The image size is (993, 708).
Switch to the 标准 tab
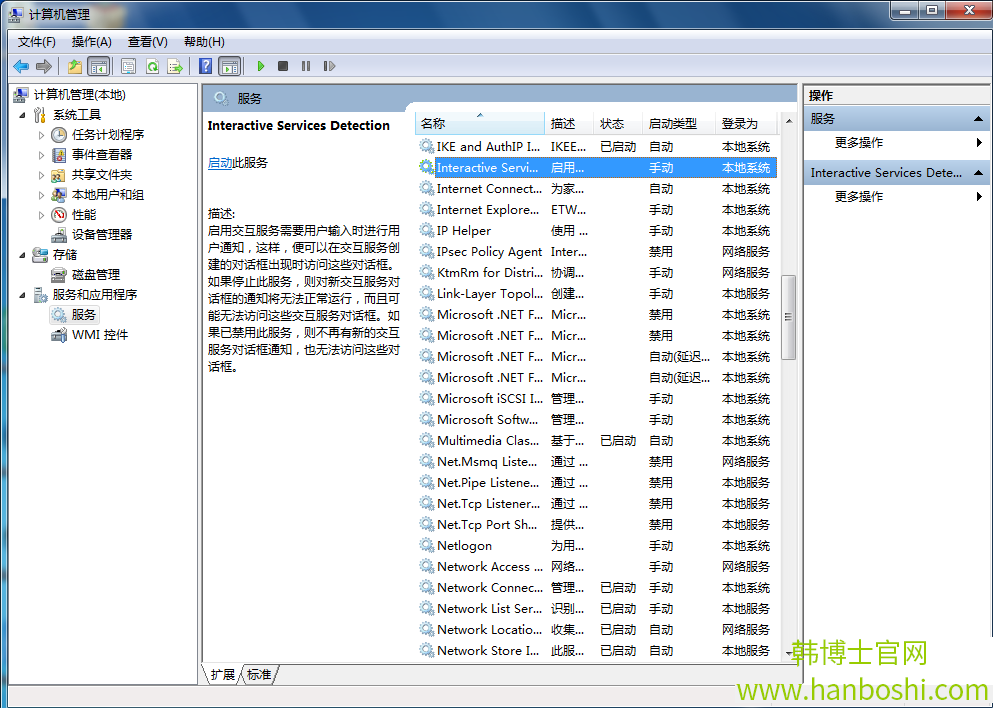258,674
